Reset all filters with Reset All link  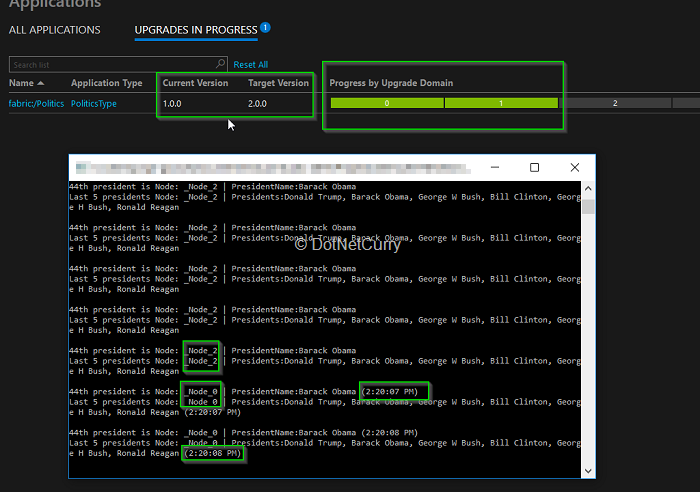click(x=250, y=65)
